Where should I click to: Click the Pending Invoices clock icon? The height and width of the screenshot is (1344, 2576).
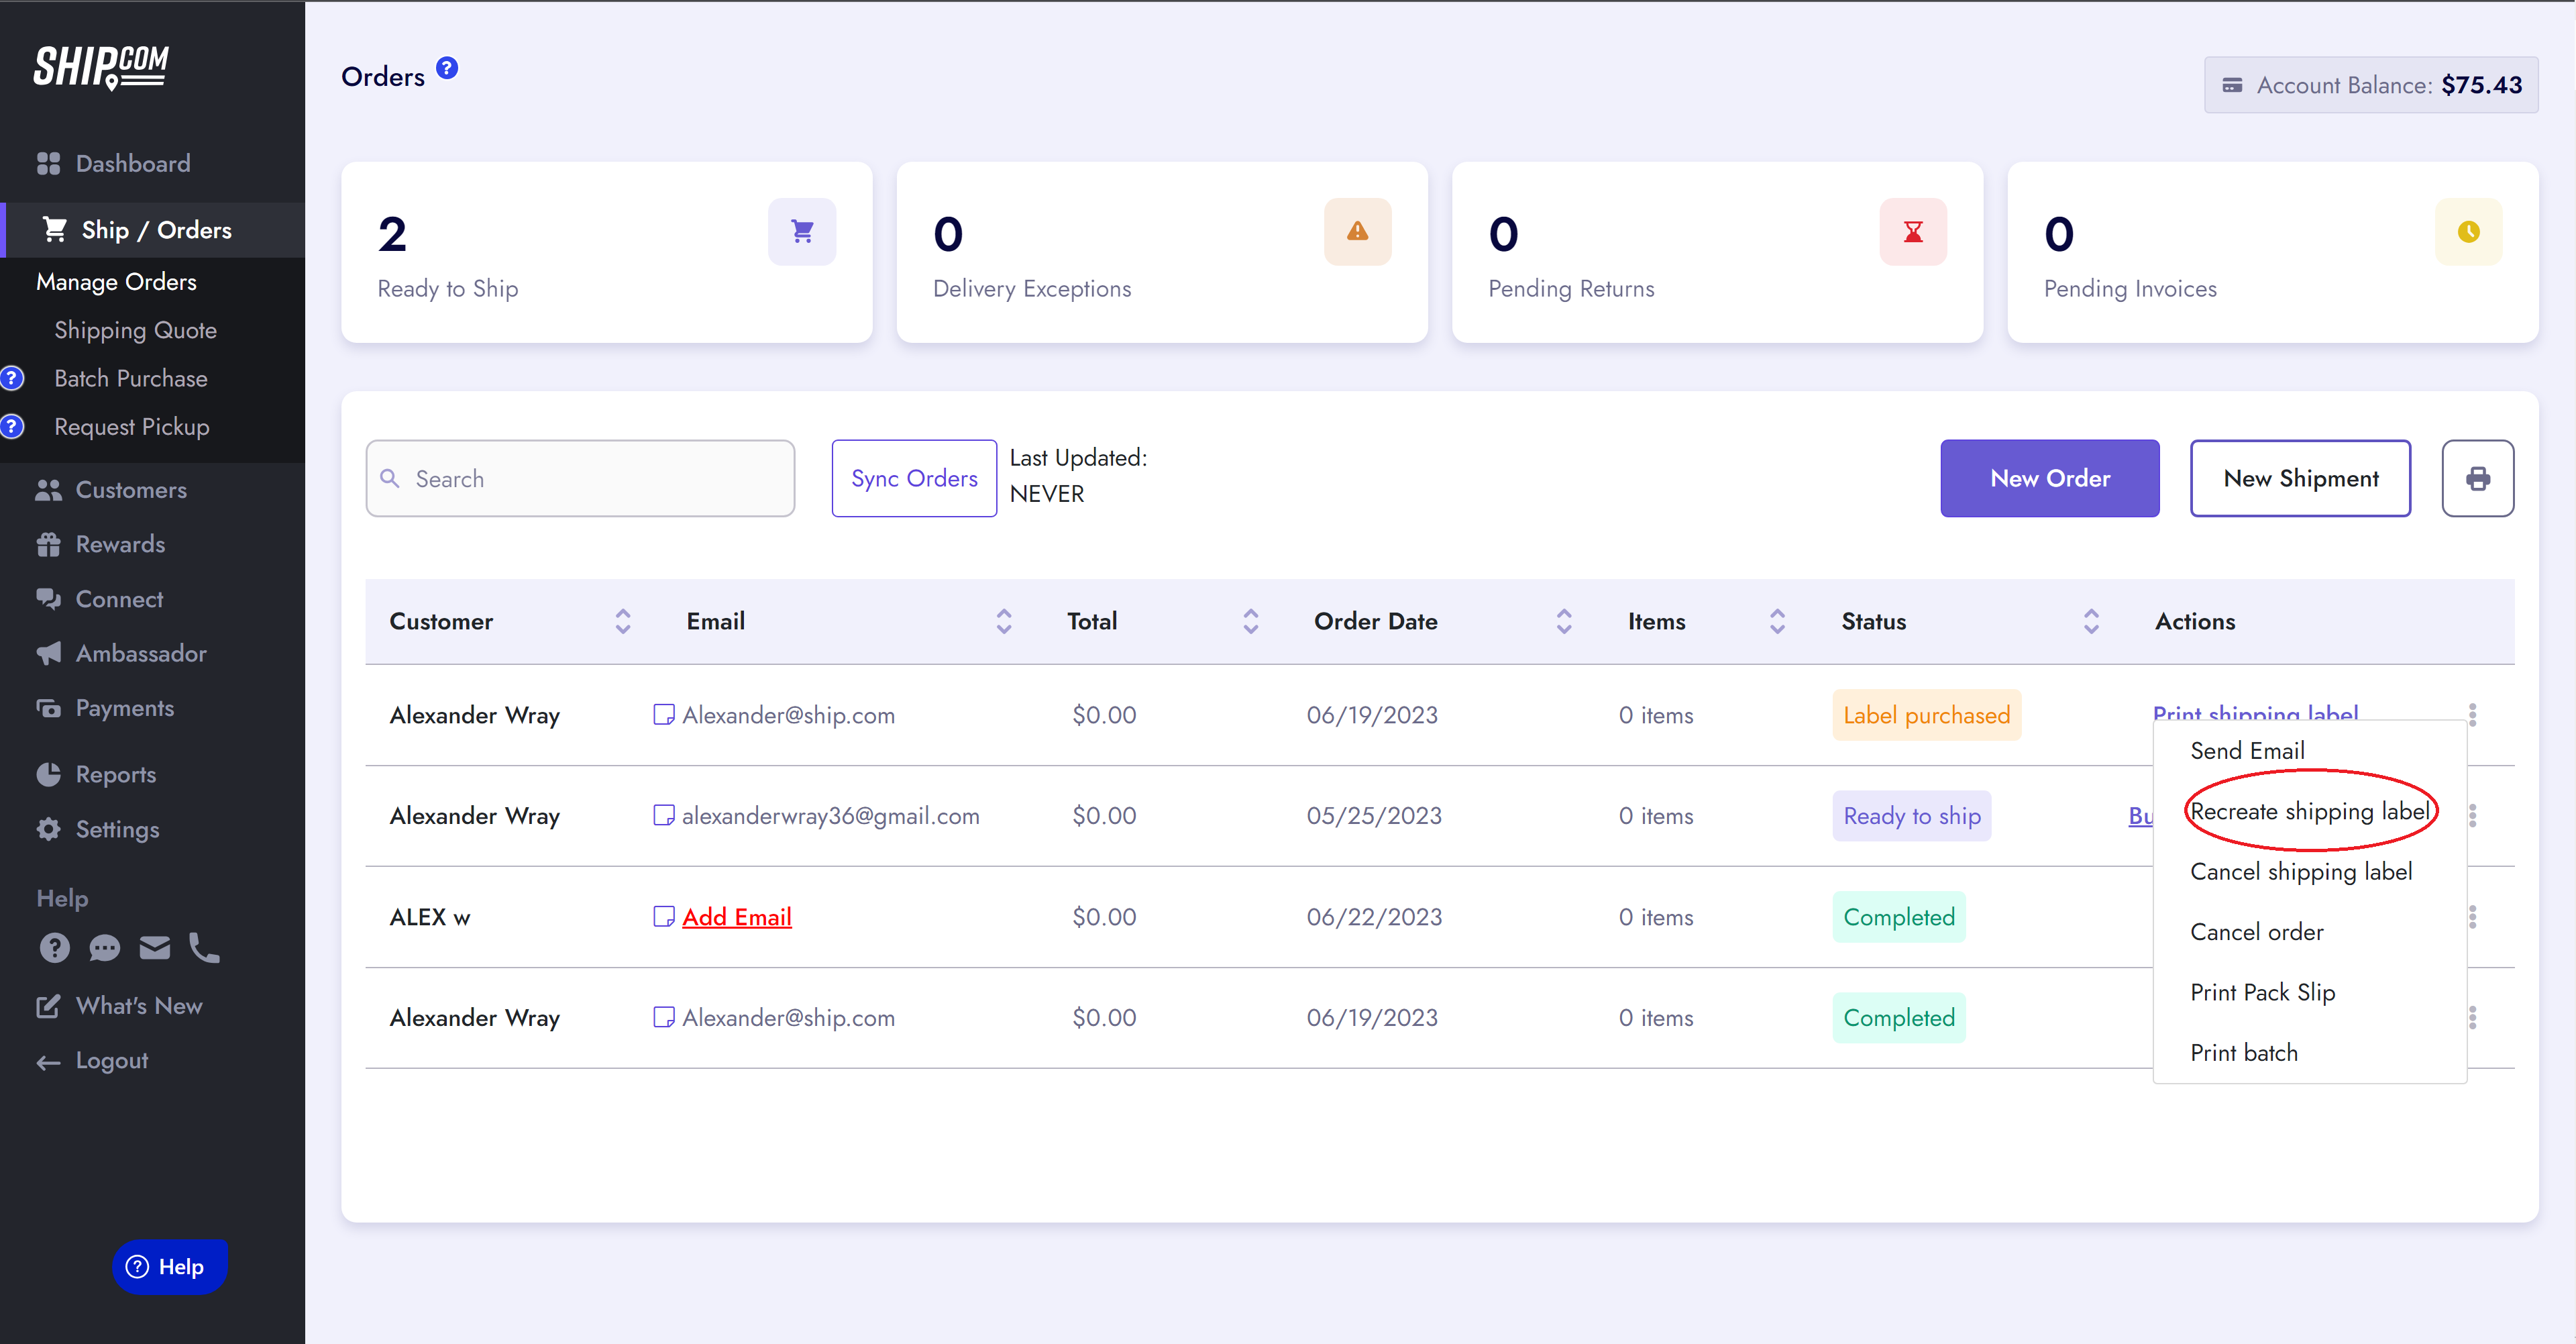(x=2468, y=232)
